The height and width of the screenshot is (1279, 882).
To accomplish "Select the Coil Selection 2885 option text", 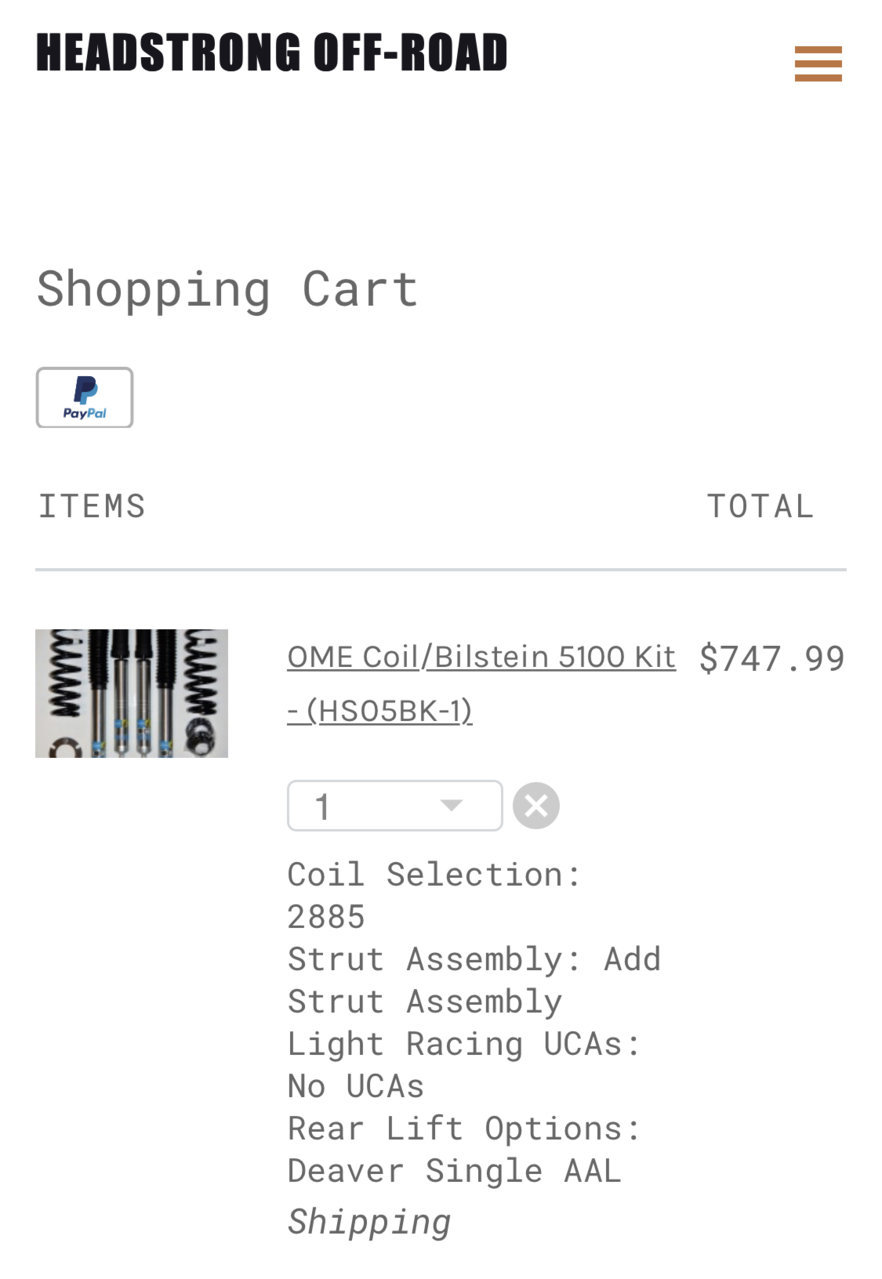I will point(434,895).
